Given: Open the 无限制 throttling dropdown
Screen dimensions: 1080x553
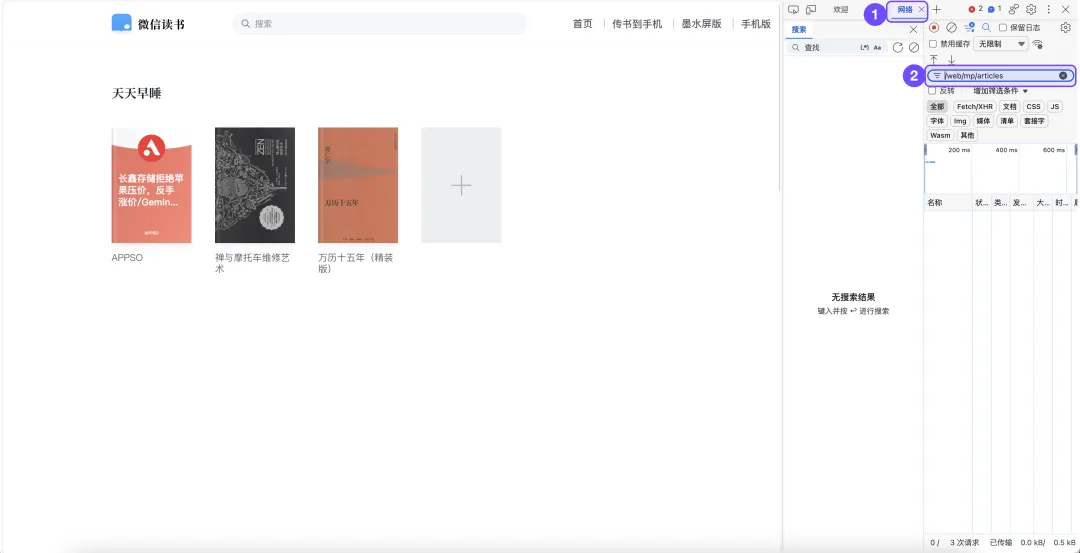Looking at the screenshot, I should point(1000,44).
